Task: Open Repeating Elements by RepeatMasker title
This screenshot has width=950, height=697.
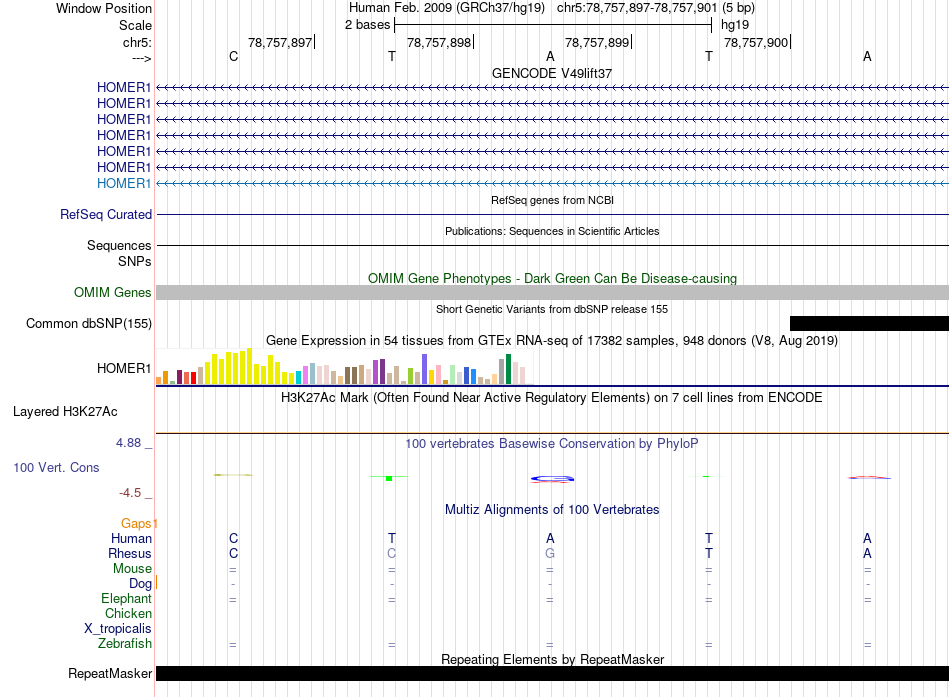Action: tap(552, 659)
